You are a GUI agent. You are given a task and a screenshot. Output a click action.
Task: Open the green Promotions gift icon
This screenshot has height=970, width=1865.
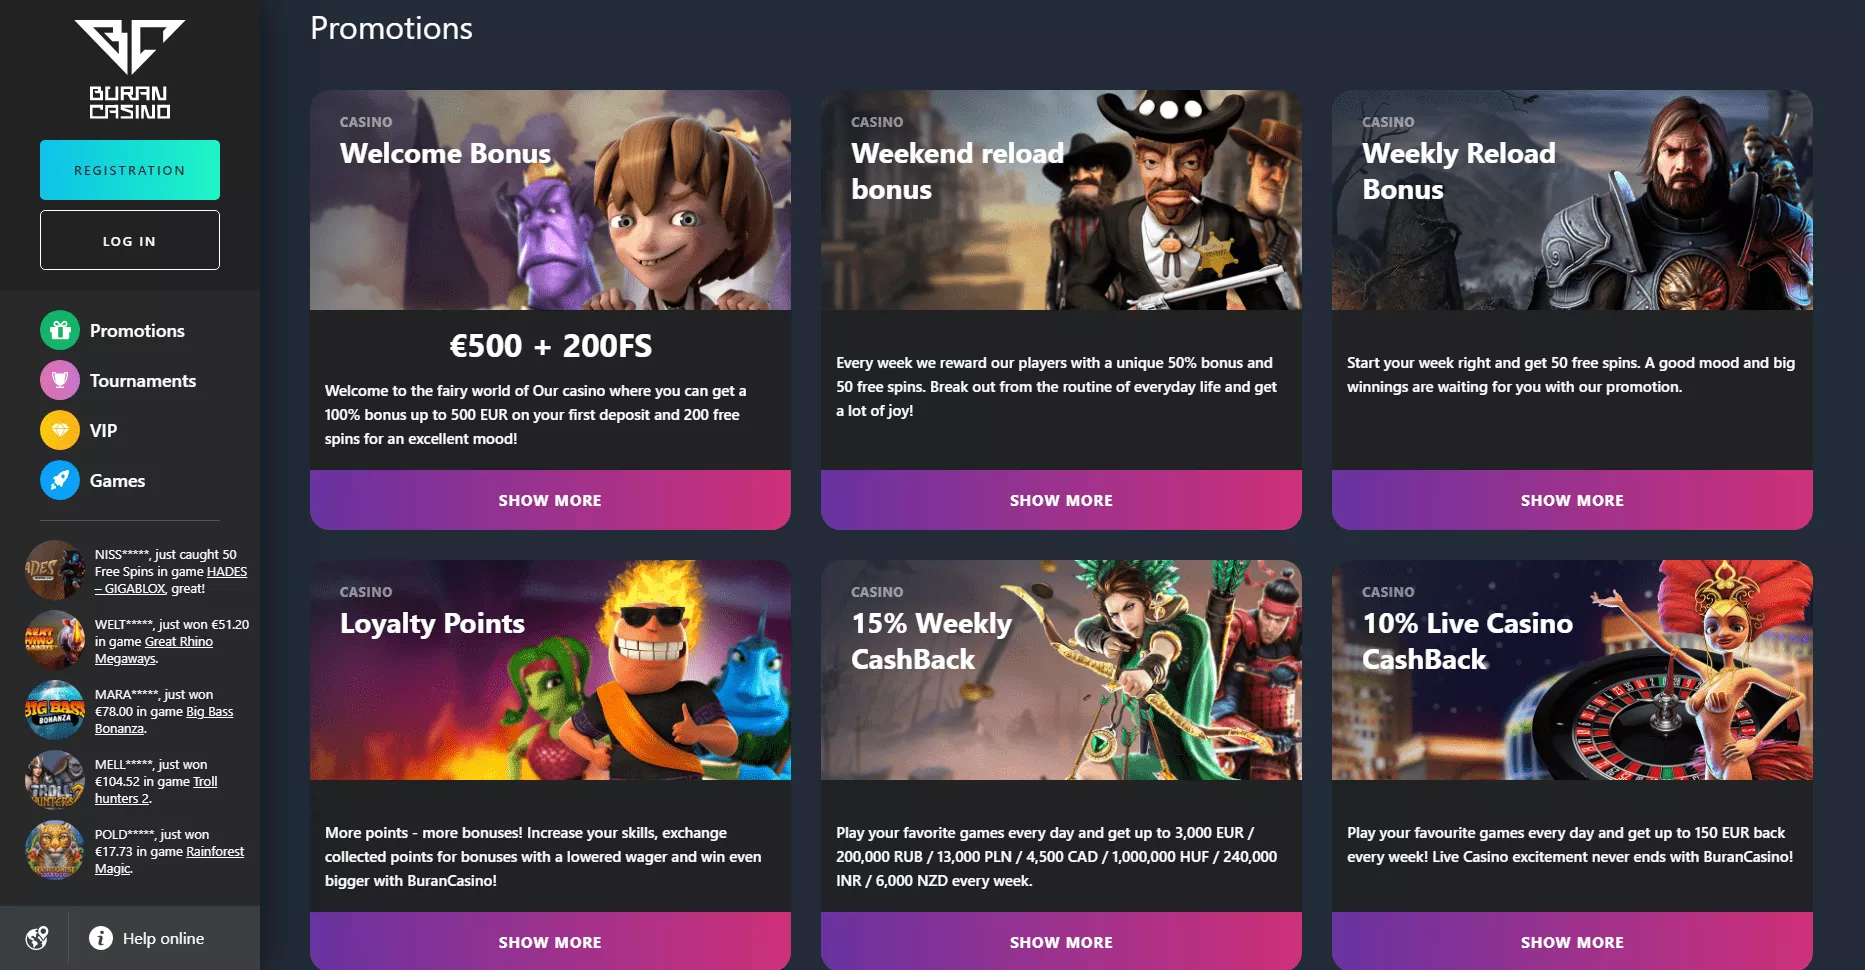(x=60, y=330)
